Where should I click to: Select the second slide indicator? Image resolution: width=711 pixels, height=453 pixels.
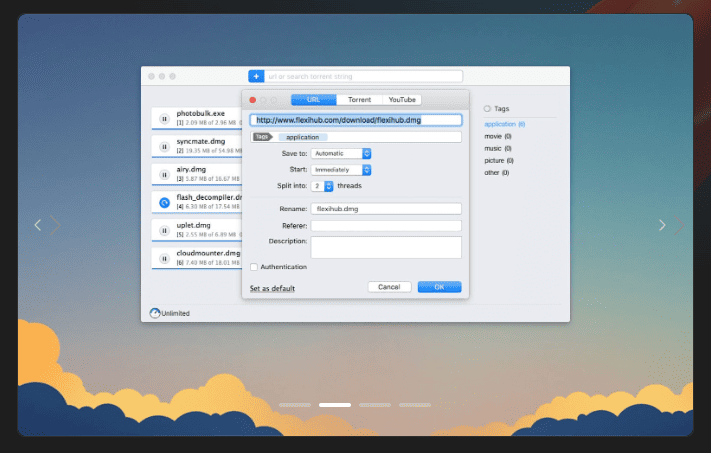[x=335, y=405]
